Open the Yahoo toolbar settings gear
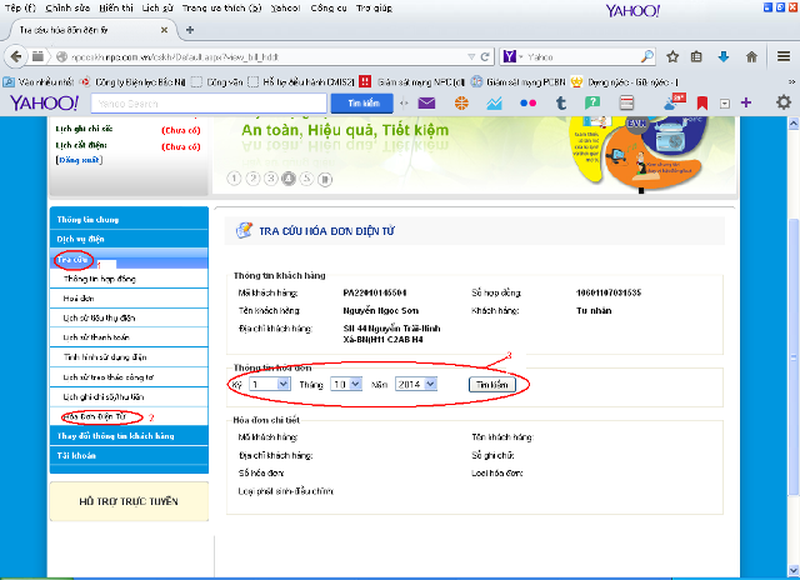Image resolution: width=800 pixels, height=580 pixels. [782, 102]
